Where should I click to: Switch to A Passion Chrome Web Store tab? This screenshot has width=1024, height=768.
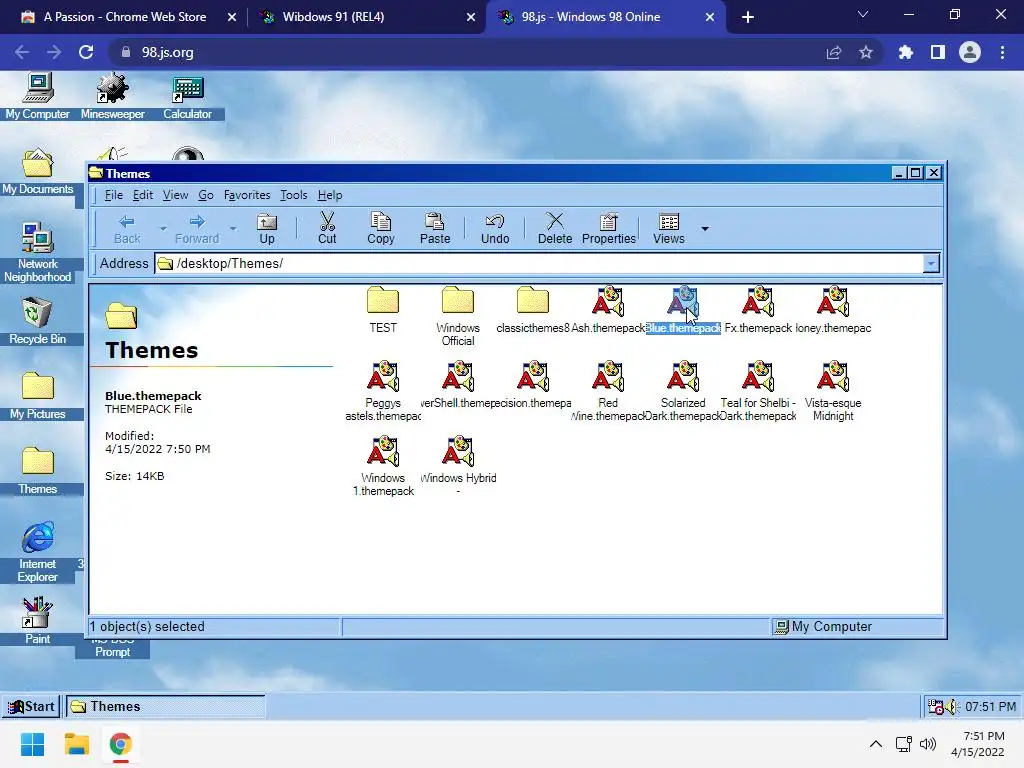(127, 17)
